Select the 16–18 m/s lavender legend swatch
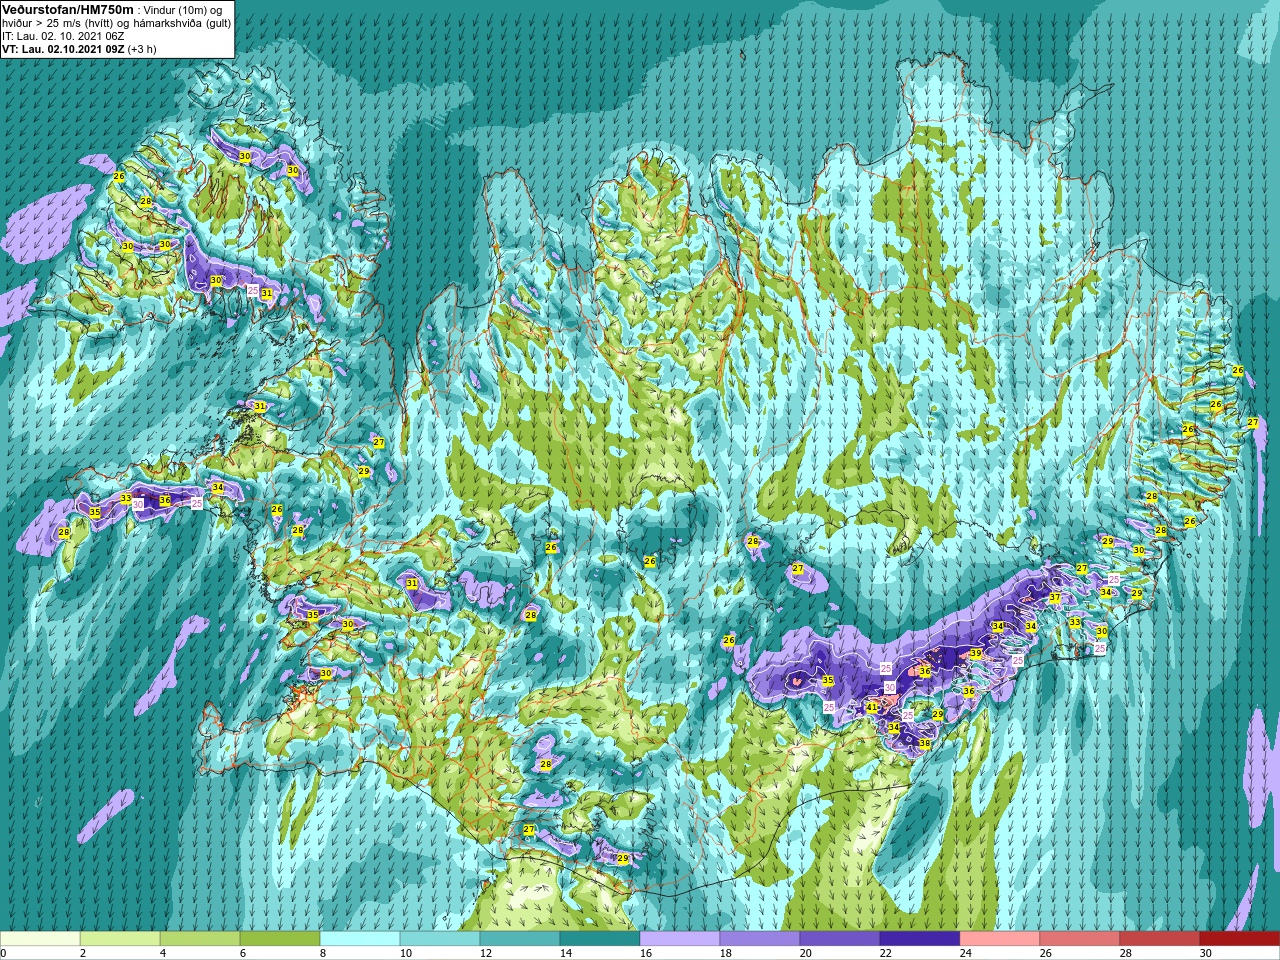Screen dimensions: 1280x960 (680, 938)
